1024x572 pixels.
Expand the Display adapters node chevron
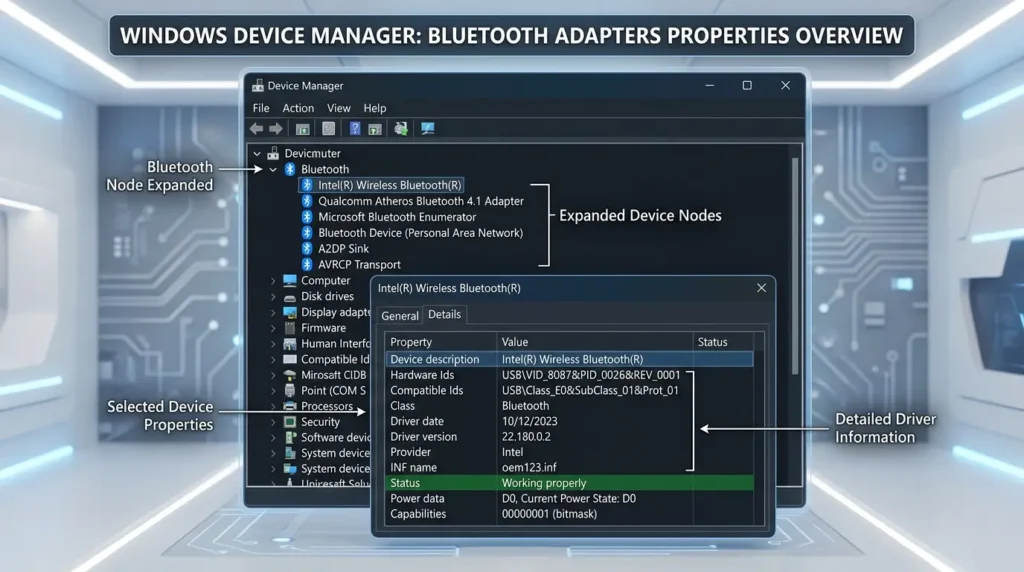tap(273, 312)
